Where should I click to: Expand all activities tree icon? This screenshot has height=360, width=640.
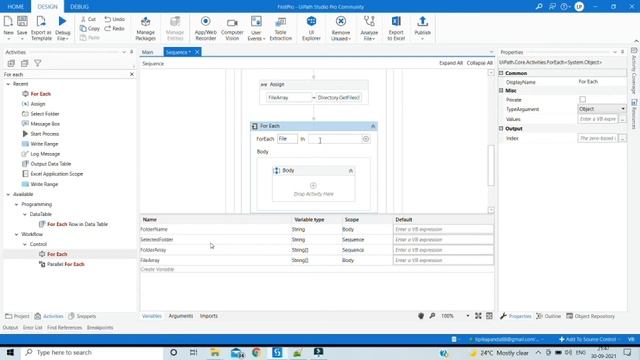click(x=11, y=63)
